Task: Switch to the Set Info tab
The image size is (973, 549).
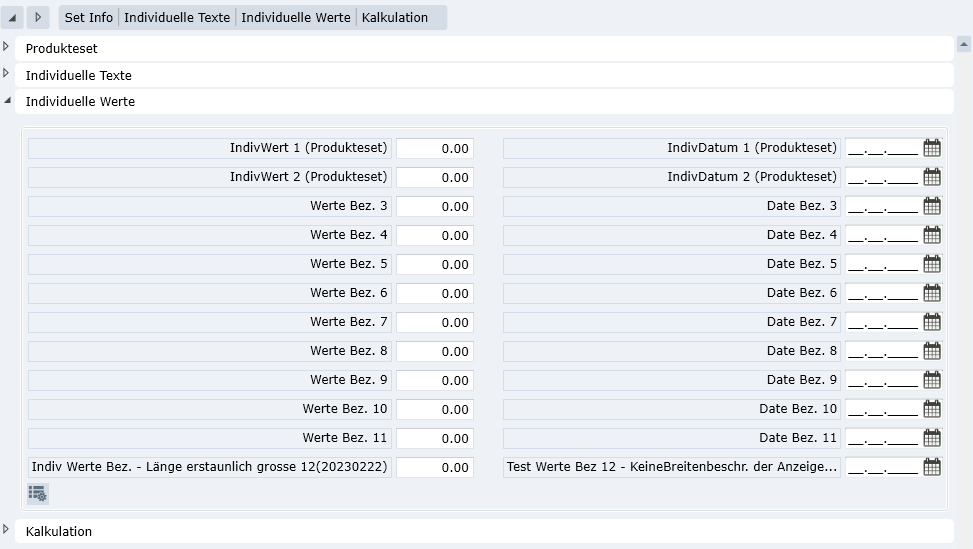Action: click(88, 18)
